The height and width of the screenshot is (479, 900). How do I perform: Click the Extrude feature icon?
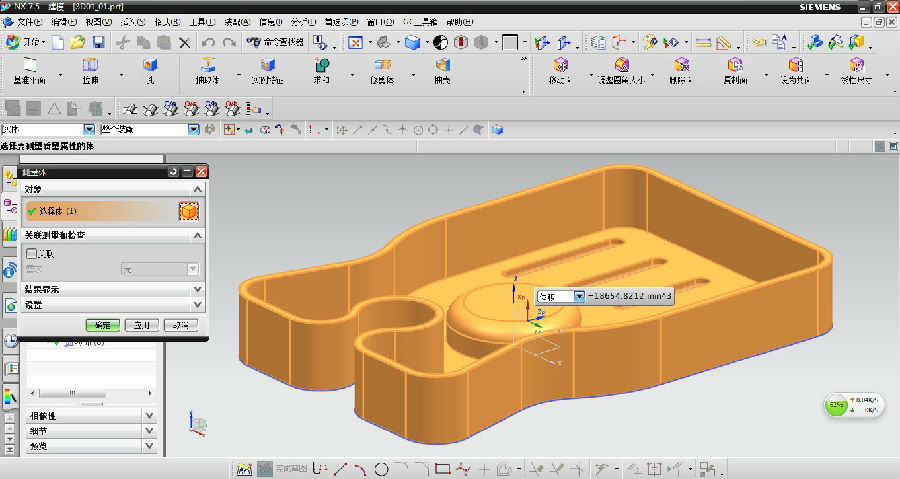(x=90, y=66)
